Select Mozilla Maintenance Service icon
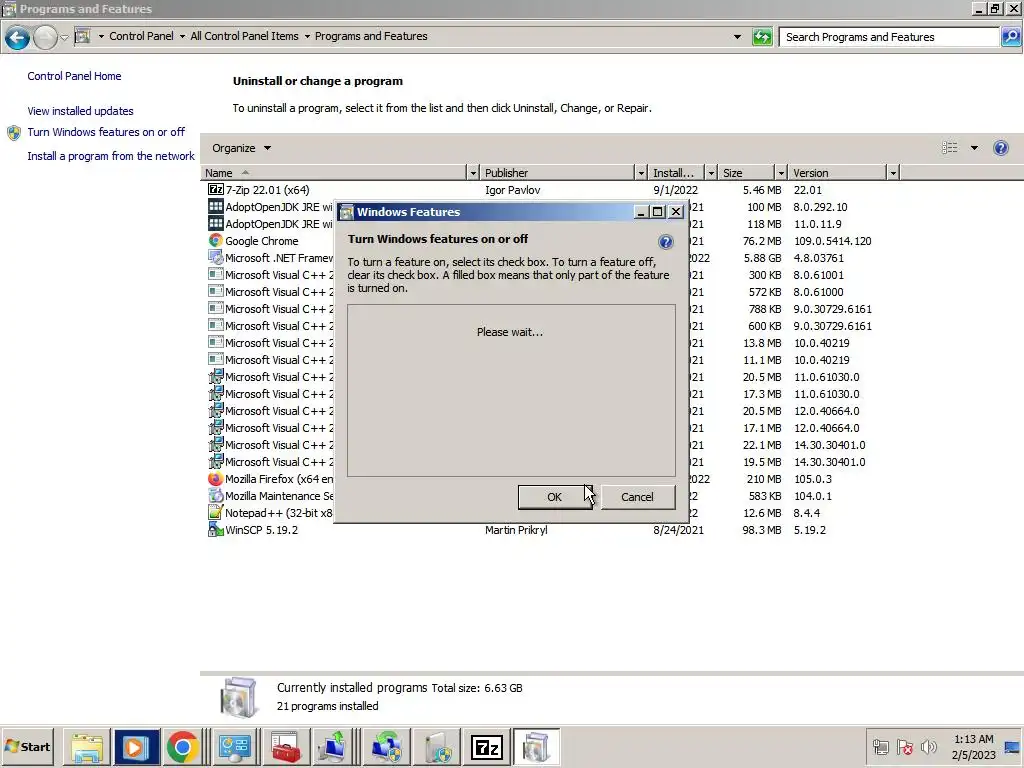Image resolution: width=1024 pixels, height=768 pixels. pyautogui.click(x=216, y=496)
